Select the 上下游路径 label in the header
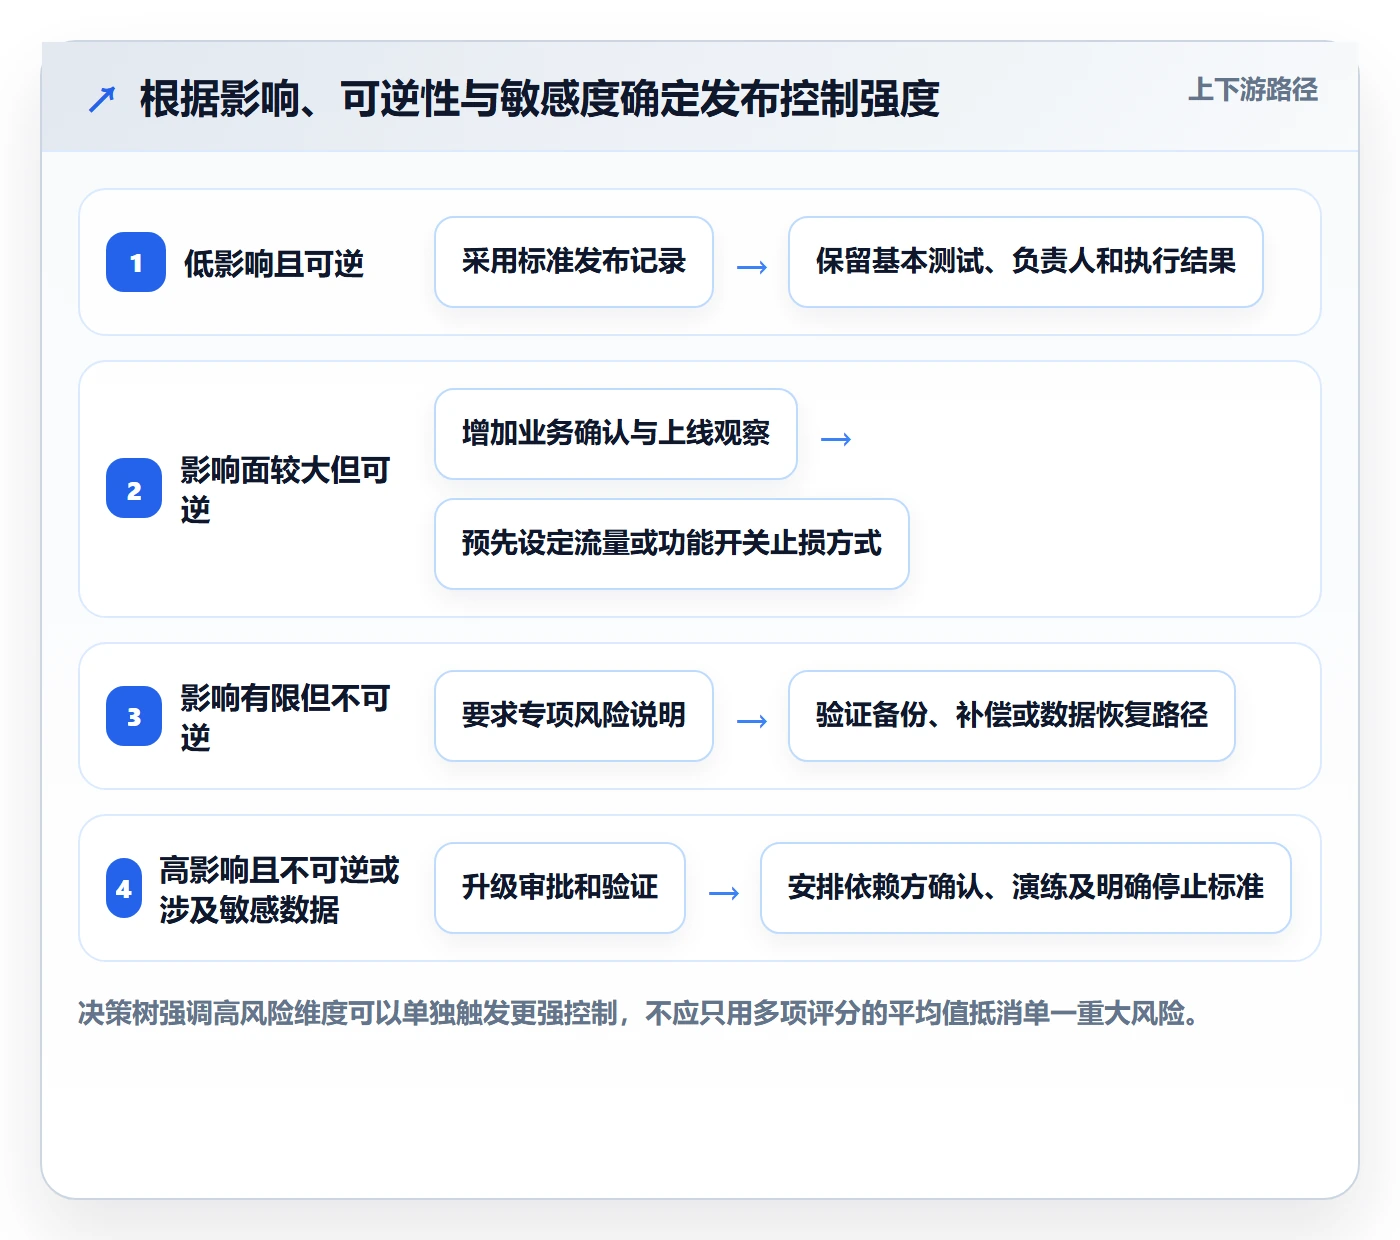Image resolution: width=1400 pixels, height=1240 pixels. [x=1253, y=90]
